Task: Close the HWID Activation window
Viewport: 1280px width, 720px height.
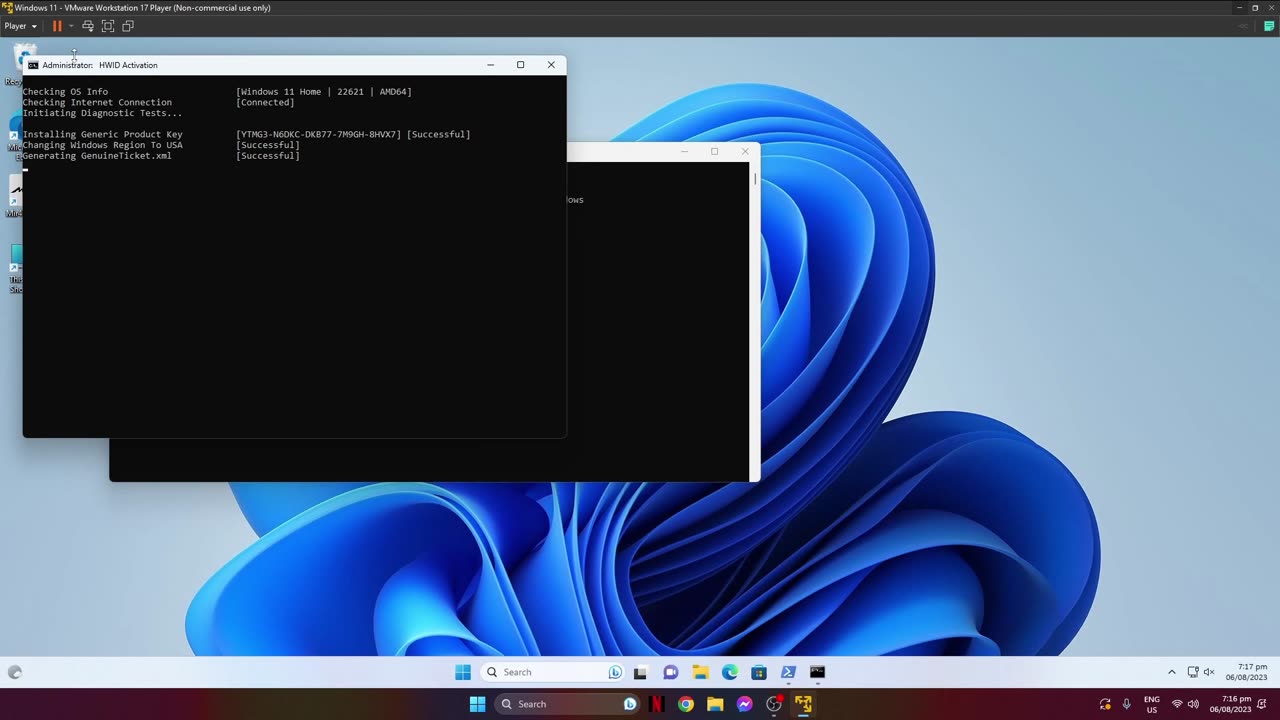Action: pyautogui.click(x=551, y=65)
